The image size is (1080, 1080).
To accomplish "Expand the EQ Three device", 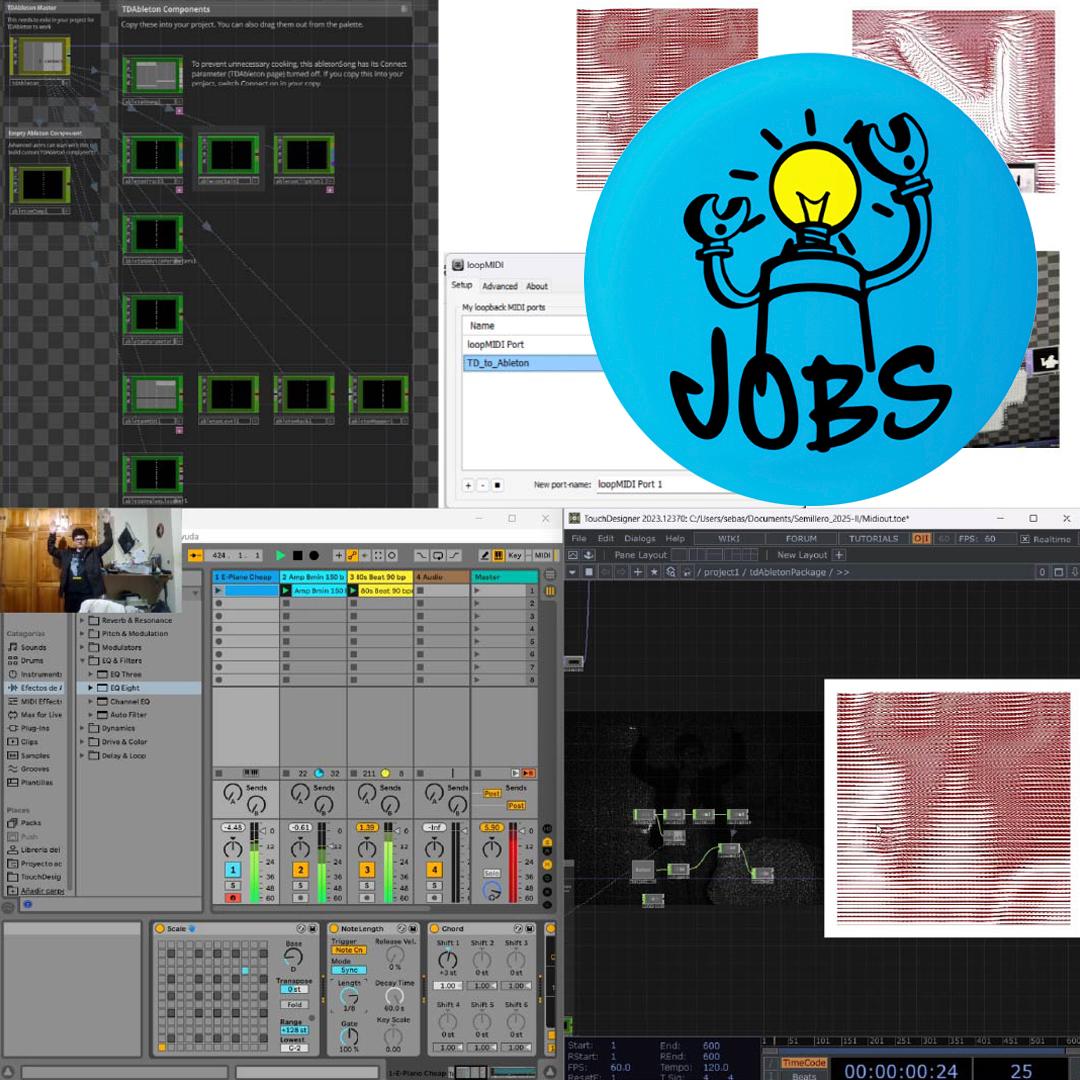I will tap(90, 674).
